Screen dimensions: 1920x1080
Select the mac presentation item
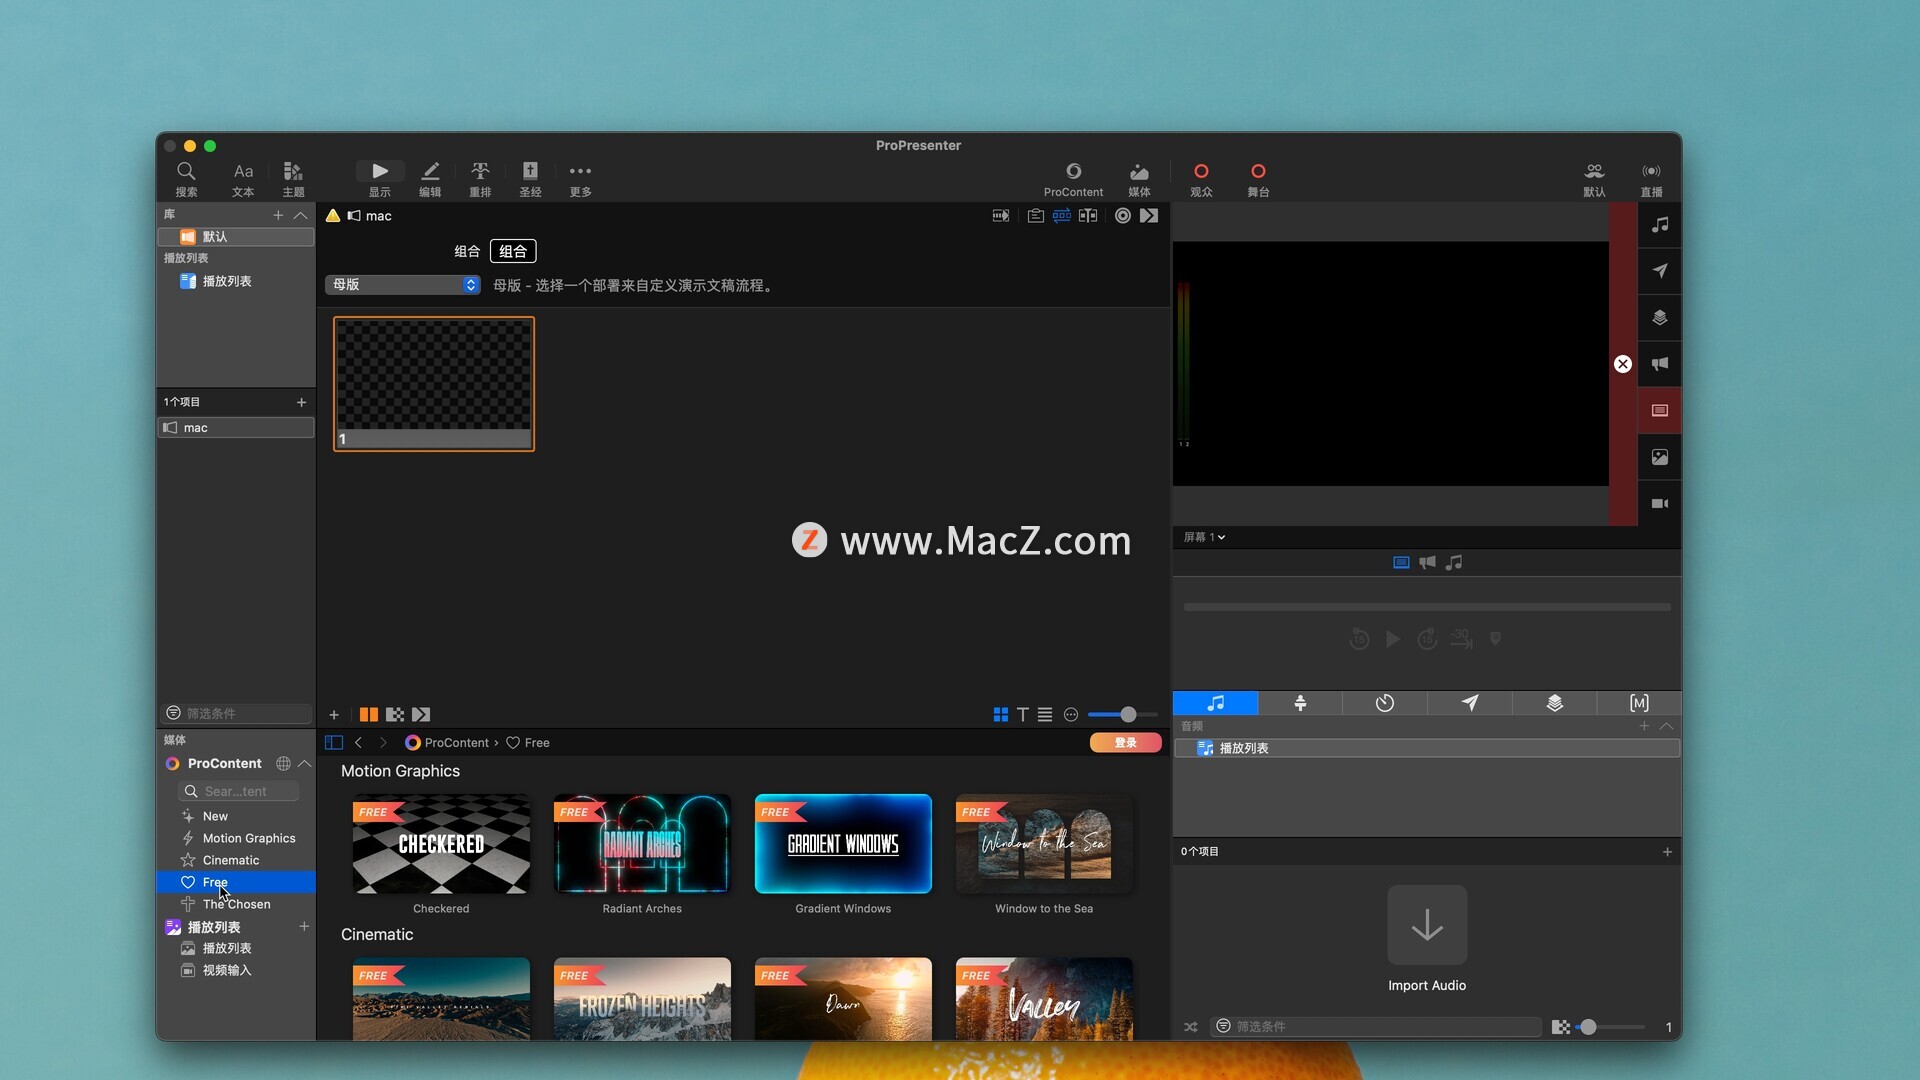pyautogui.click(x=236, y=428)
